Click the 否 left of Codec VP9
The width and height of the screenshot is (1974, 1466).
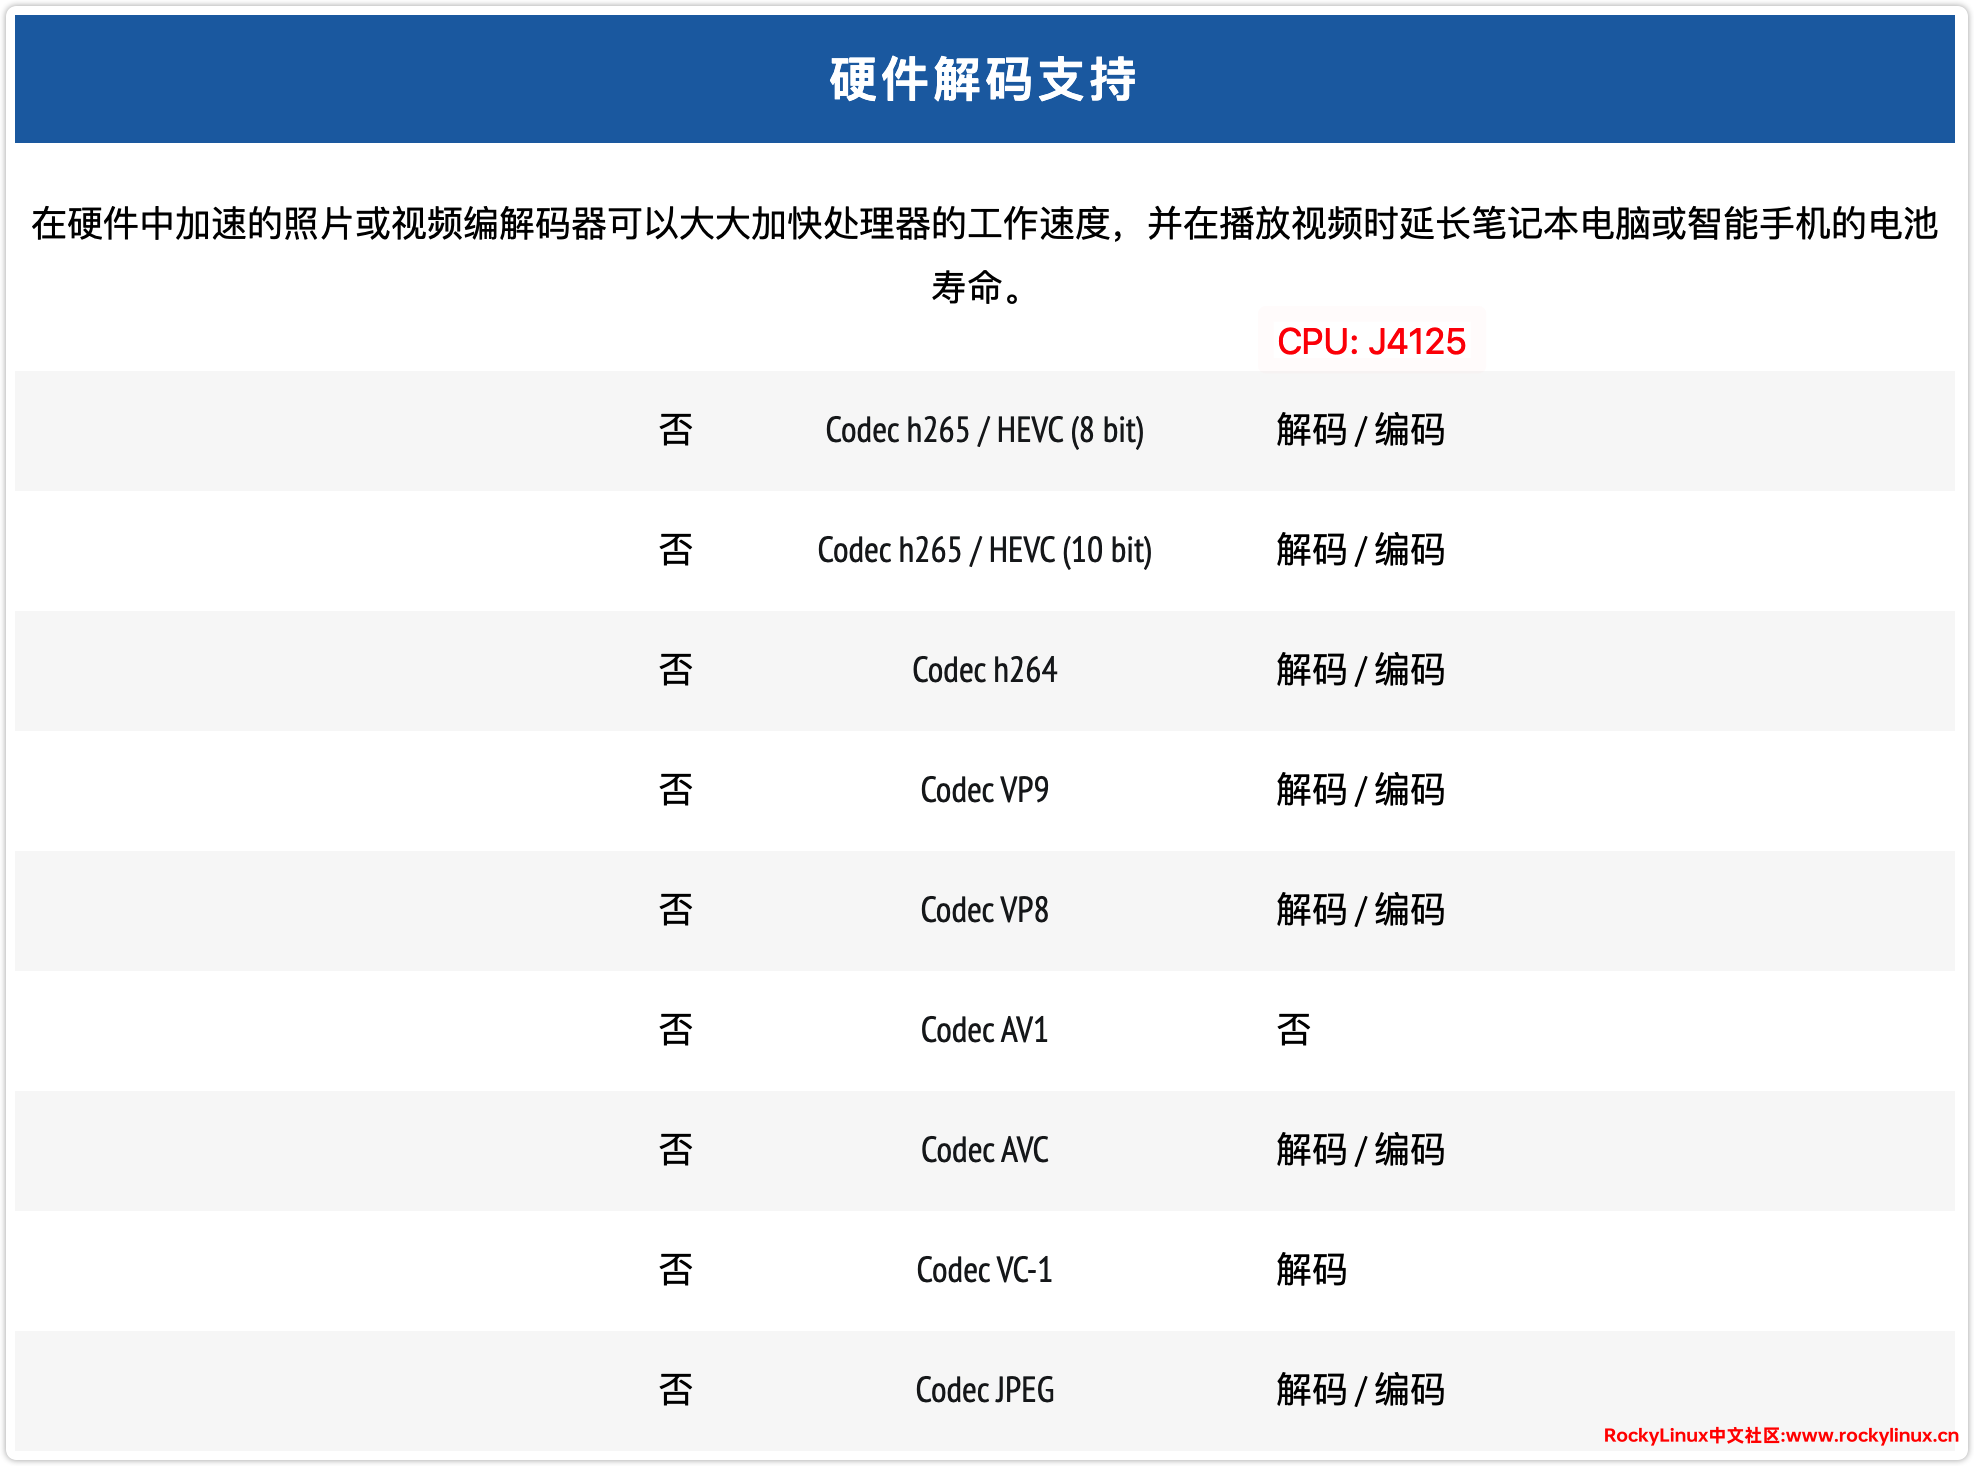point(676,790)
